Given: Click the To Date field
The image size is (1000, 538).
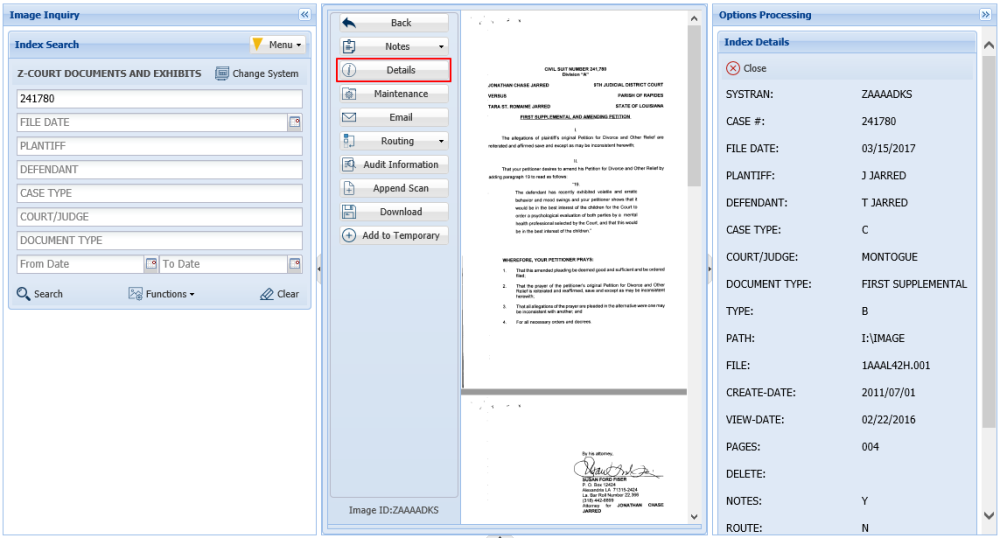Looking at the screenshot, I should tap(223, 264).
